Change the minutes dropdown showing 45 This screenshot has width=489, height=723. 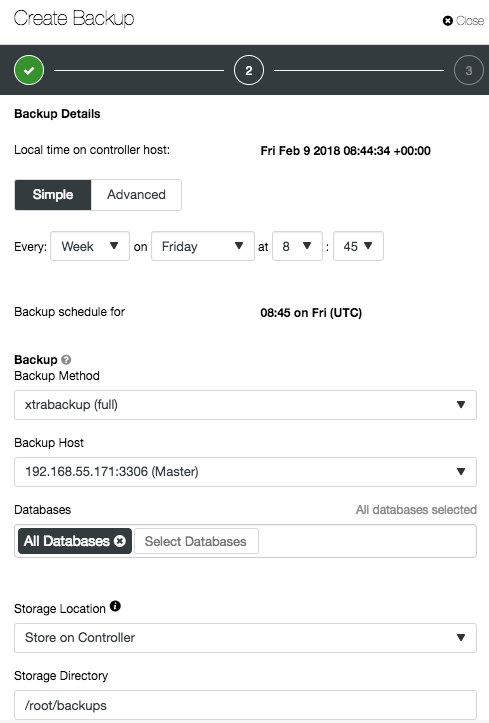(358, 246)
